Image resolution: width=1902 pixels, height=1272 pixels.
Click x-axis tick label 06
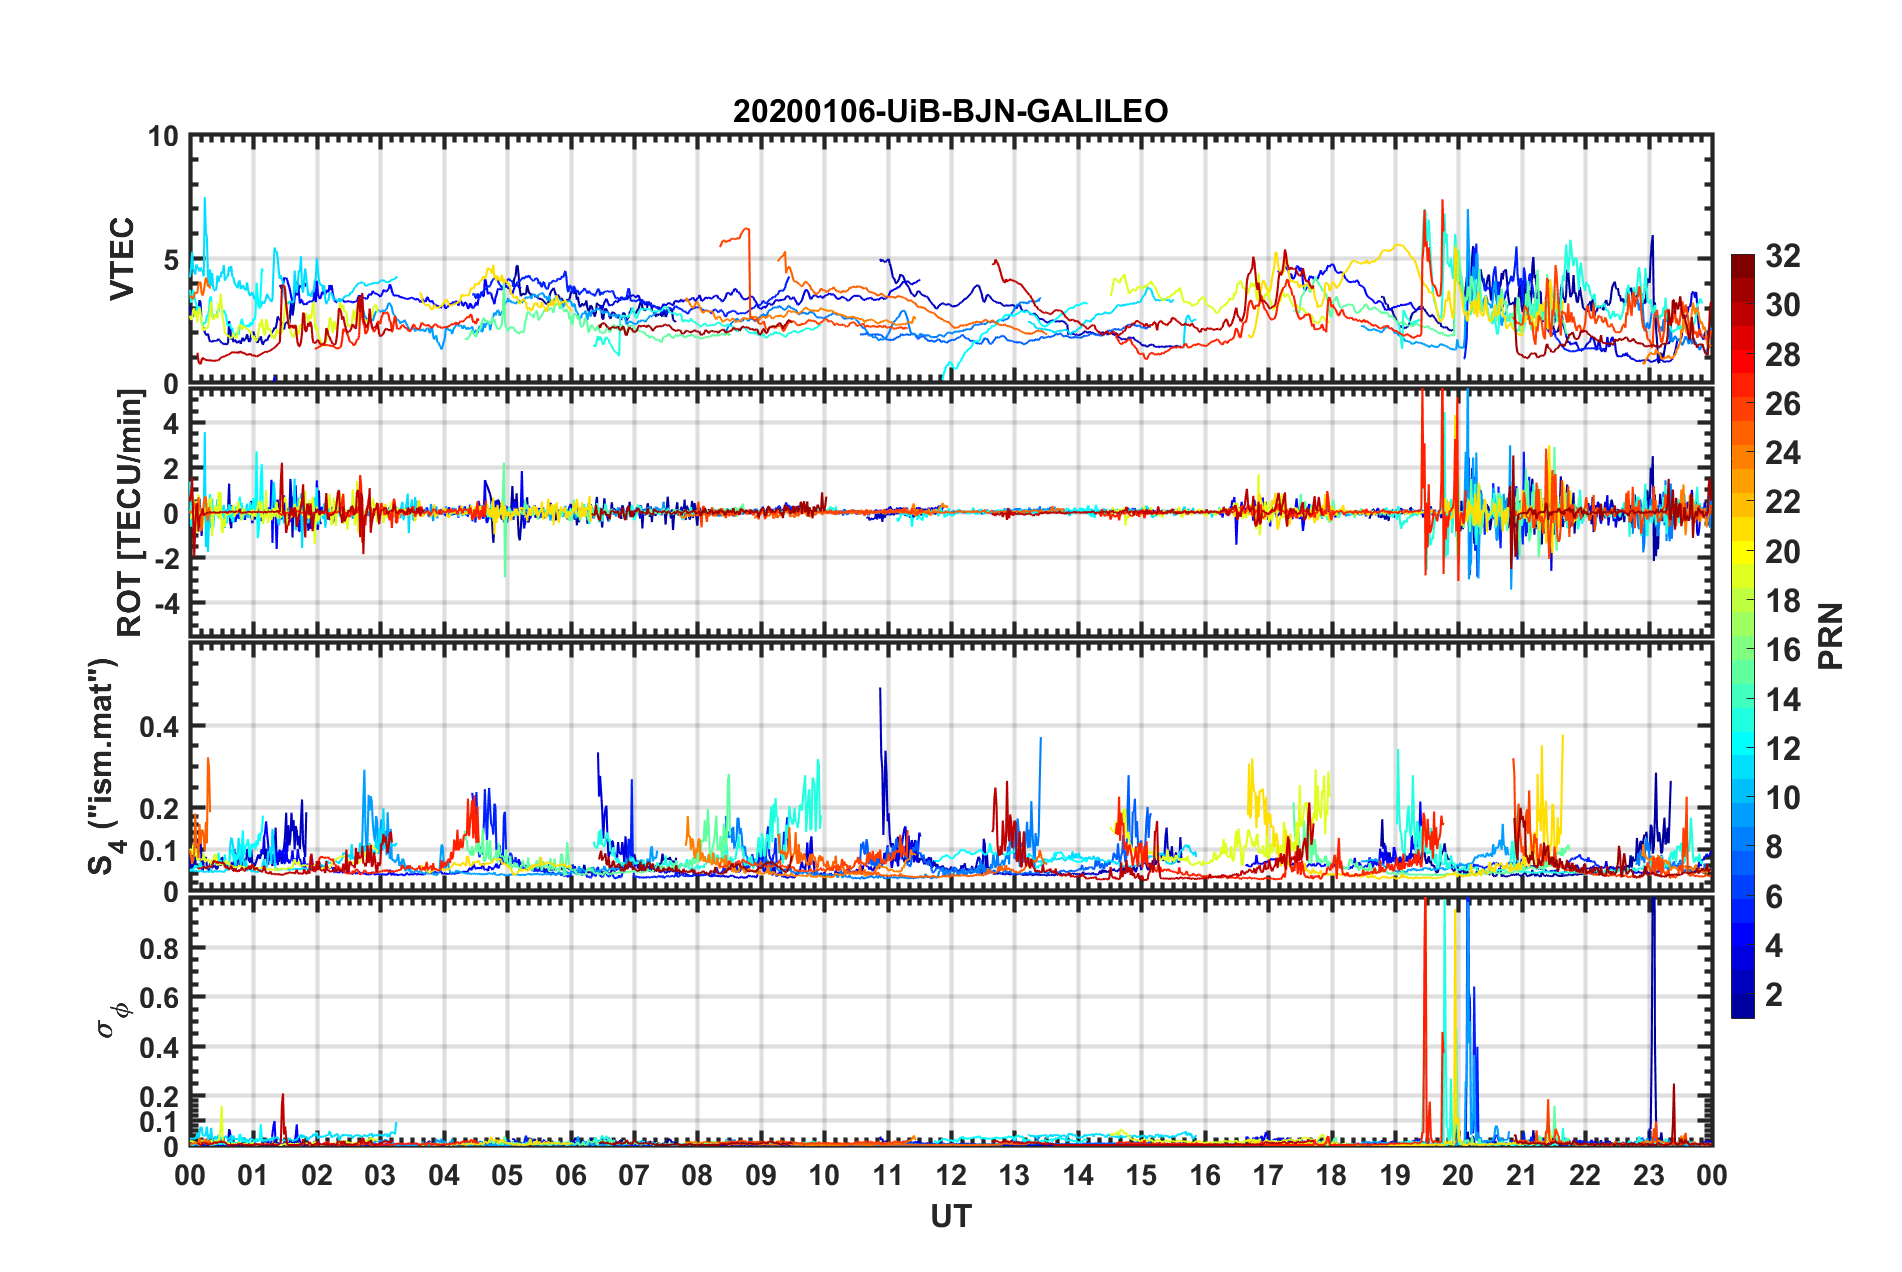pos(570,1175)
